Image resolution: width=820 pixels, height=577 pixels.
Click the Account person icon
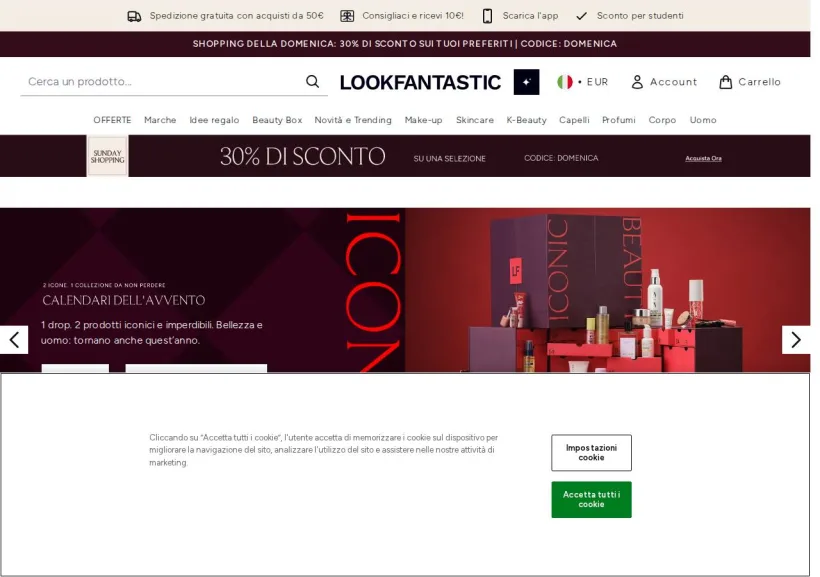click(637, 82)
